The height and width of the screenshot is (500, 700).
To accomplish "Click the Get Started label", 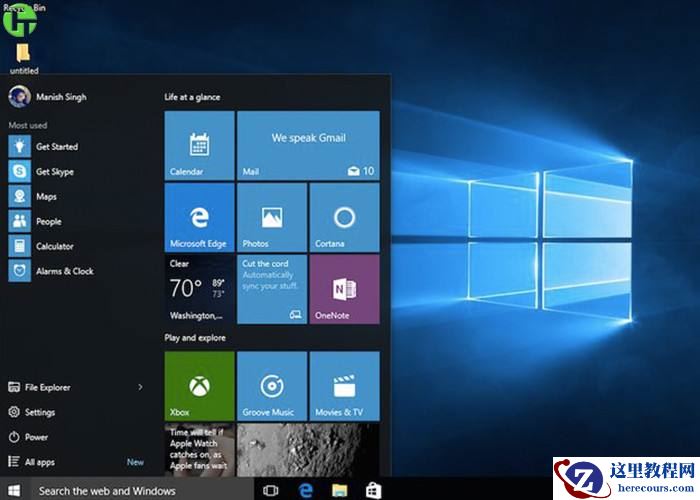I will coord(57,146).
